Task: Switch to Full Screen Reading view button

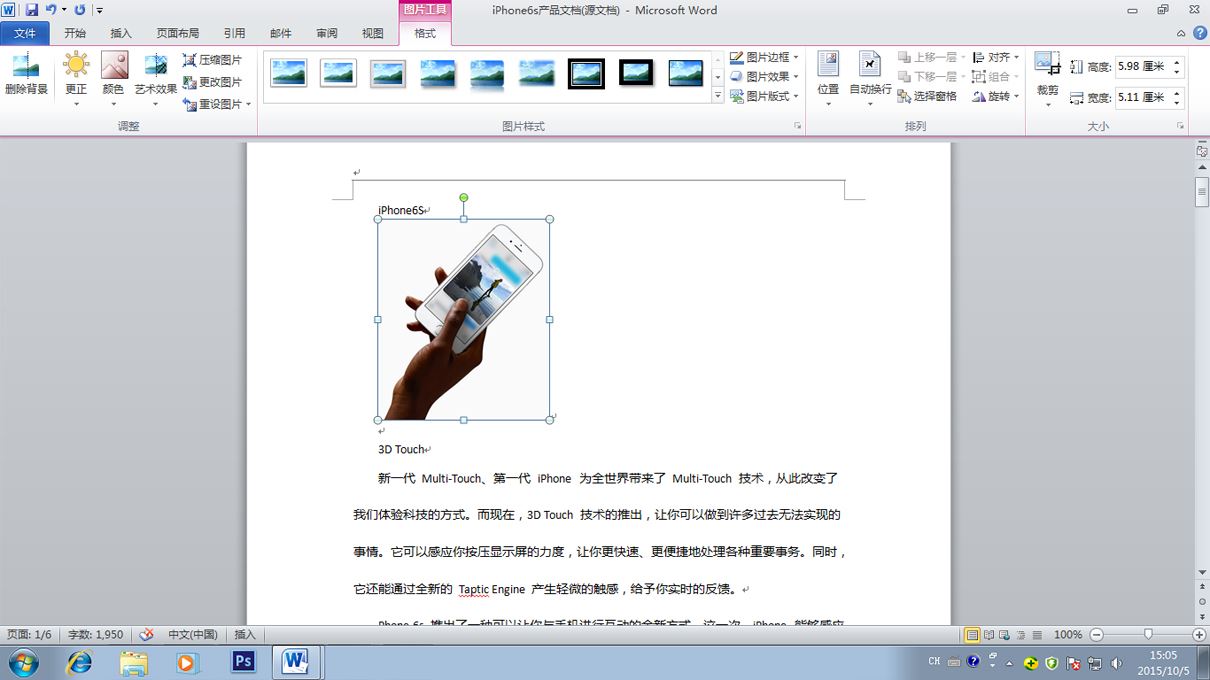Action: point(989,635)
